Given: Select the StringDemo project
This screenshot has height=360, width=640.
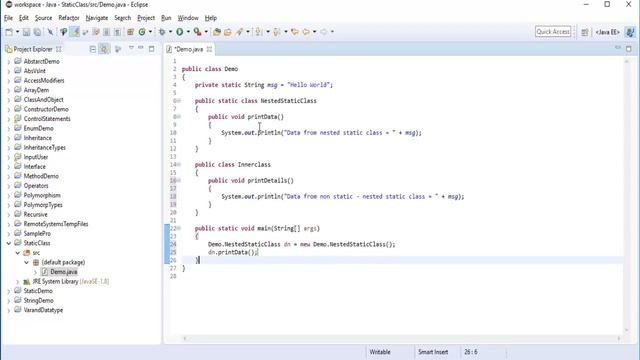Looking at the screenshot, I should coord(38,300).
